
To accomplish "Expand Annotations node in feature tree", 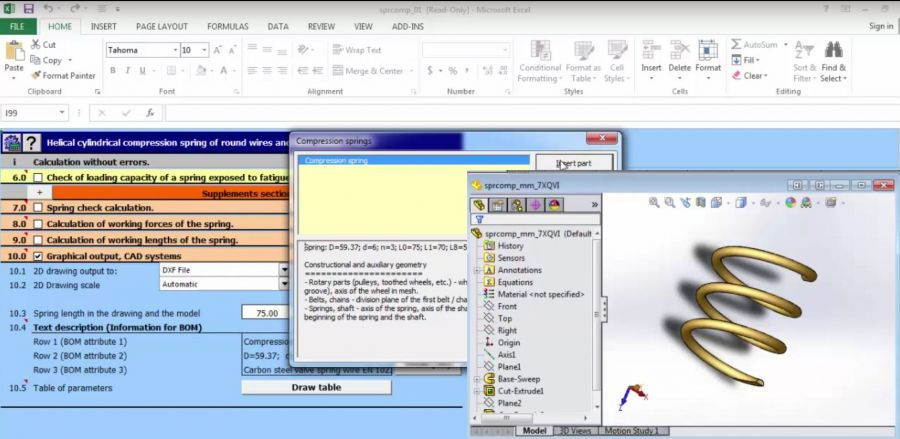I will coord(477,270).
